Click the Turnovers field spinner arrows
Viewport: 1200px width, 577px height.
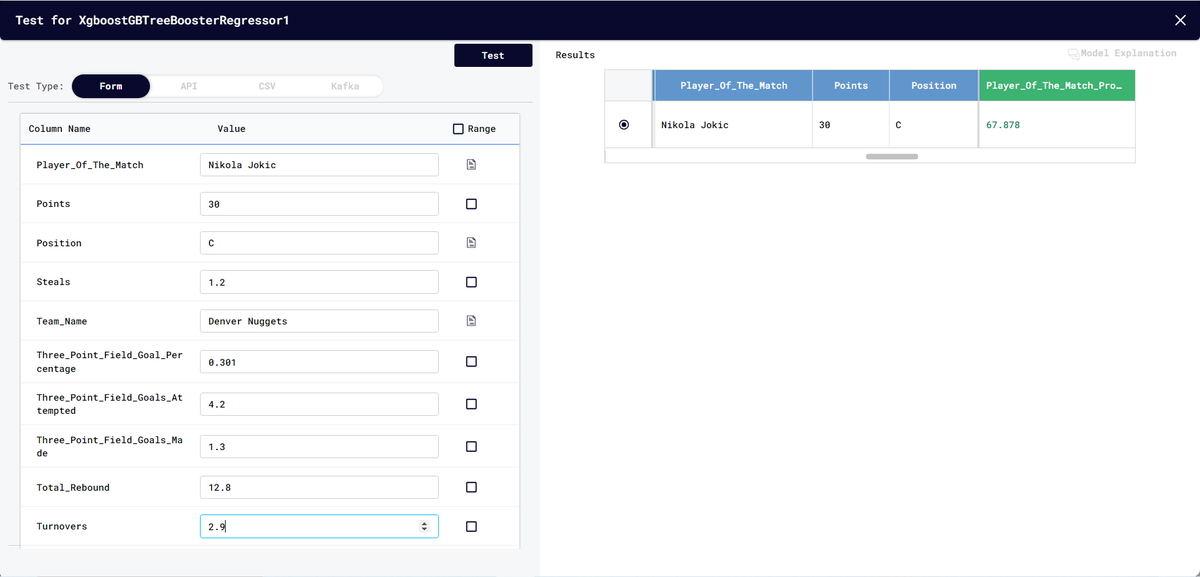point(424,526)
